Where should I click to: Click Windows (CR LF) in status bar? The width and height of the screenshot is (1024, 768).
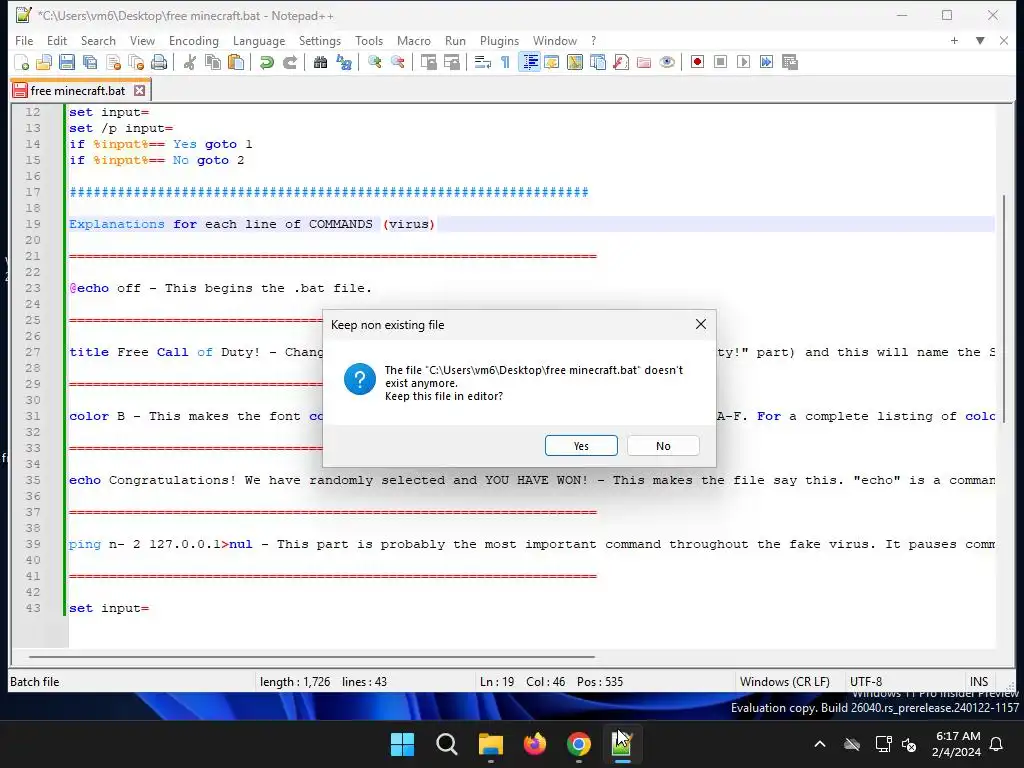[x=784, y=682]
